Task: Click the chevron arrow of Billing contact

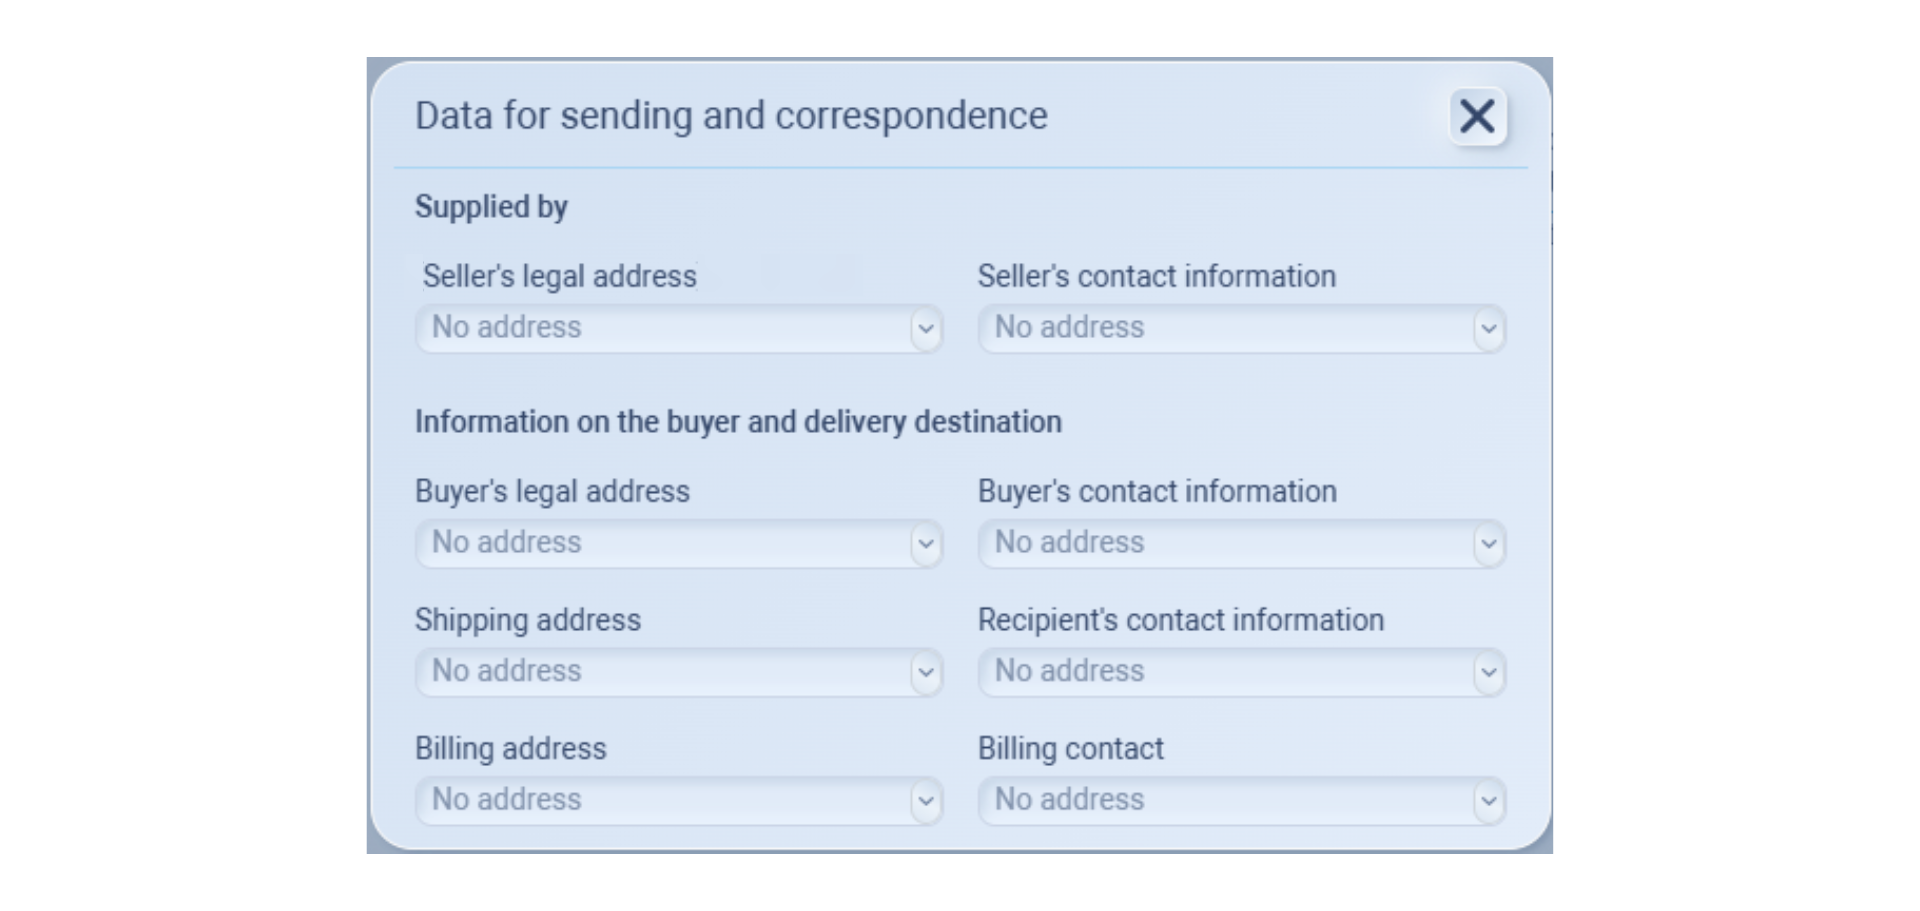Action: tap(1488, 801)
